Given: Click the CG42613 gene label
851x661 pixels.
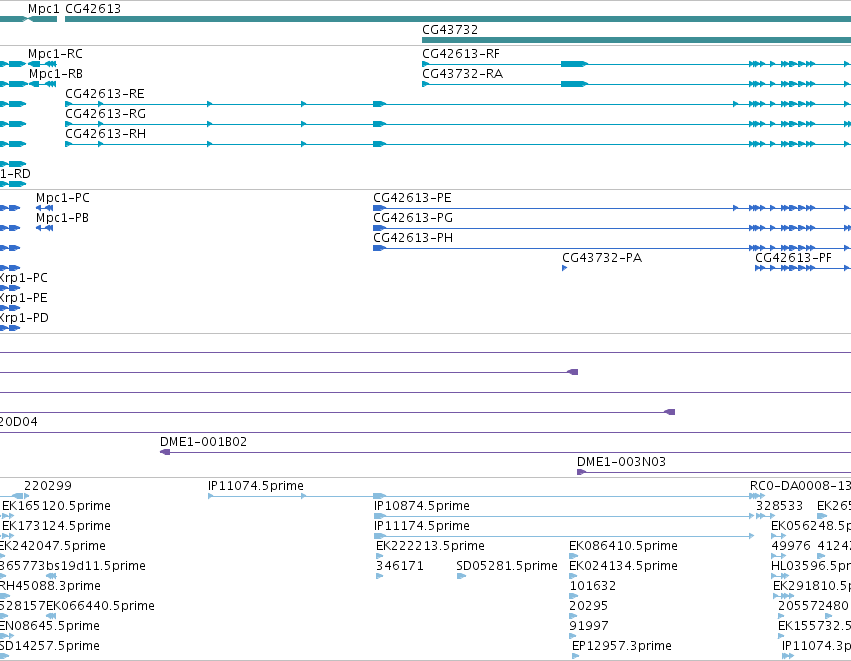Looking at the screenshot, I should pos(93,9).
